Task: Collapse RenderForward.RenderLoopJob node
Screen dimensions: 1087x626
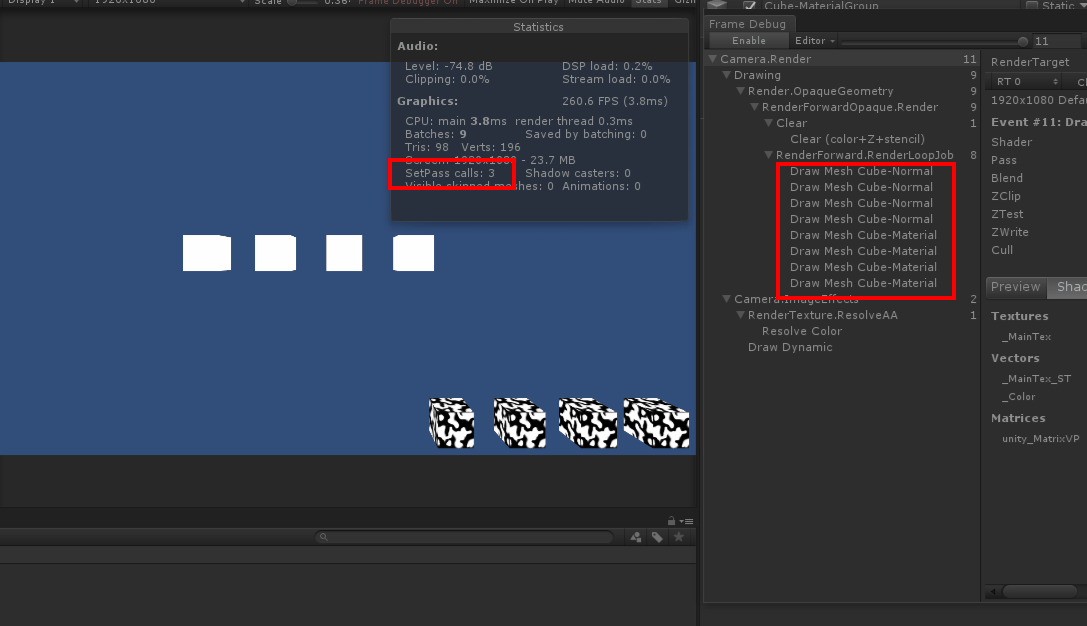Action: point(768,155)
